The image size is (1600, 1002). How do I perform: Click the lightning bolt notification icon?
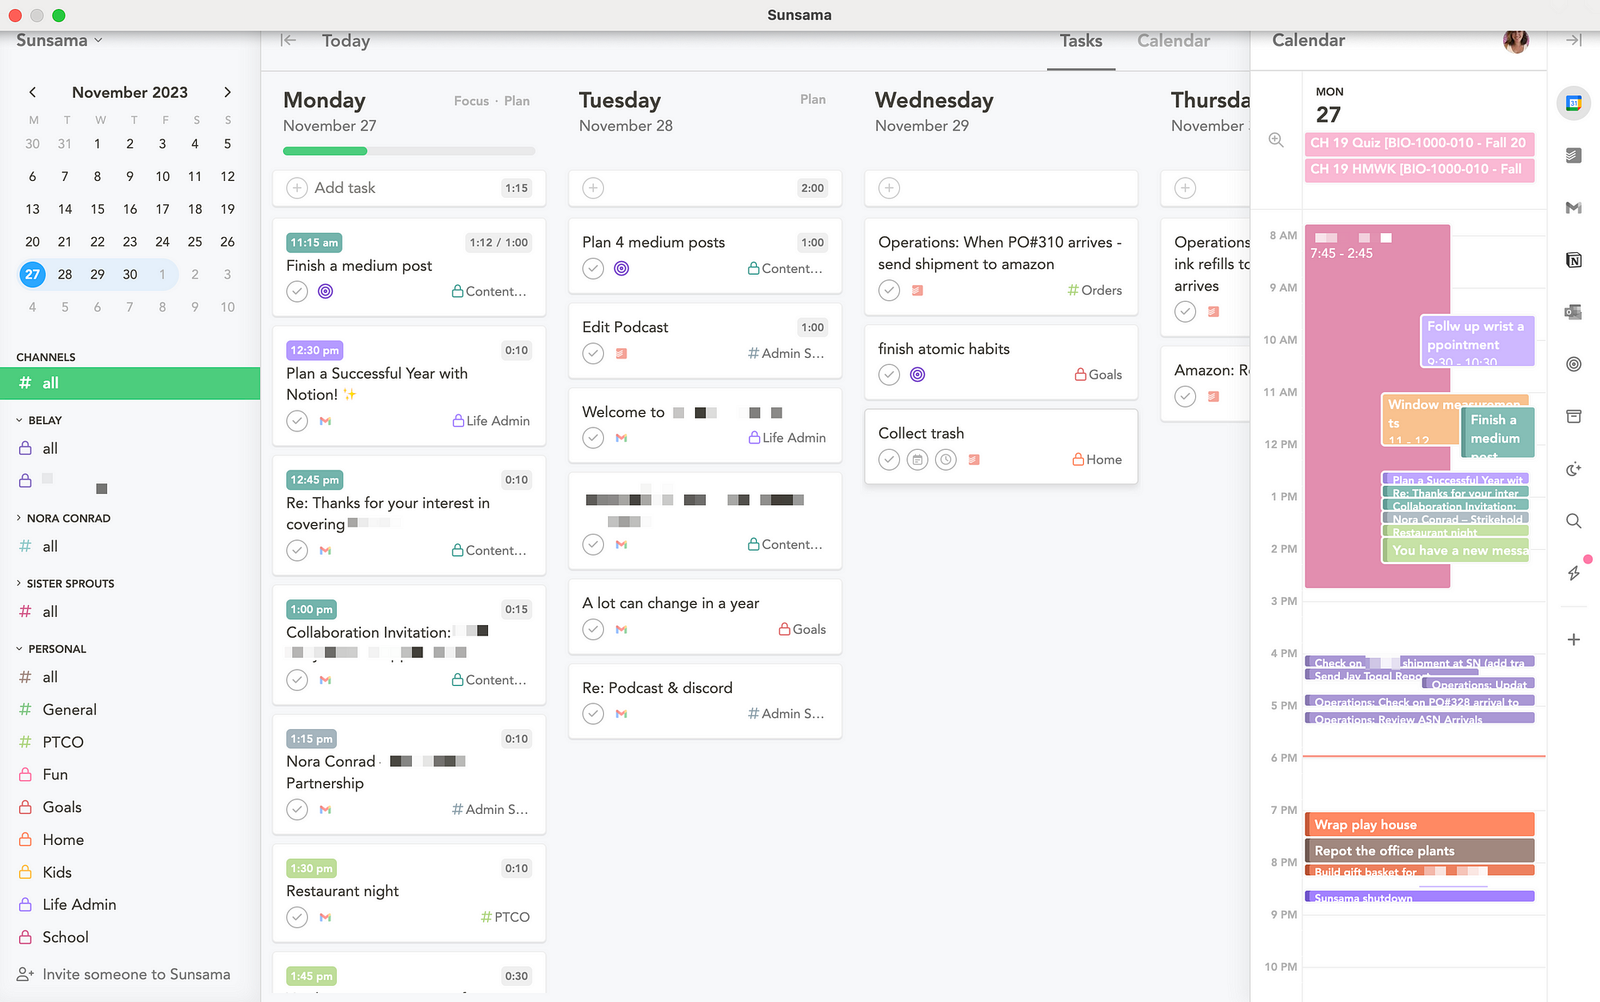click(x=1574, y=573)
